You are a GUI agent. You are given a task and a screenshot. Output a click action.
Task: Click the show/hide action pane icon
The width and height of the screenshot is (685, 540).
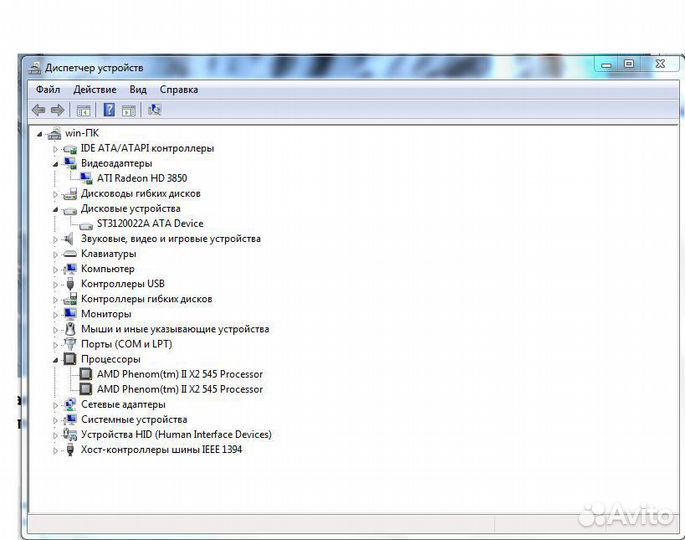[129, 110]
